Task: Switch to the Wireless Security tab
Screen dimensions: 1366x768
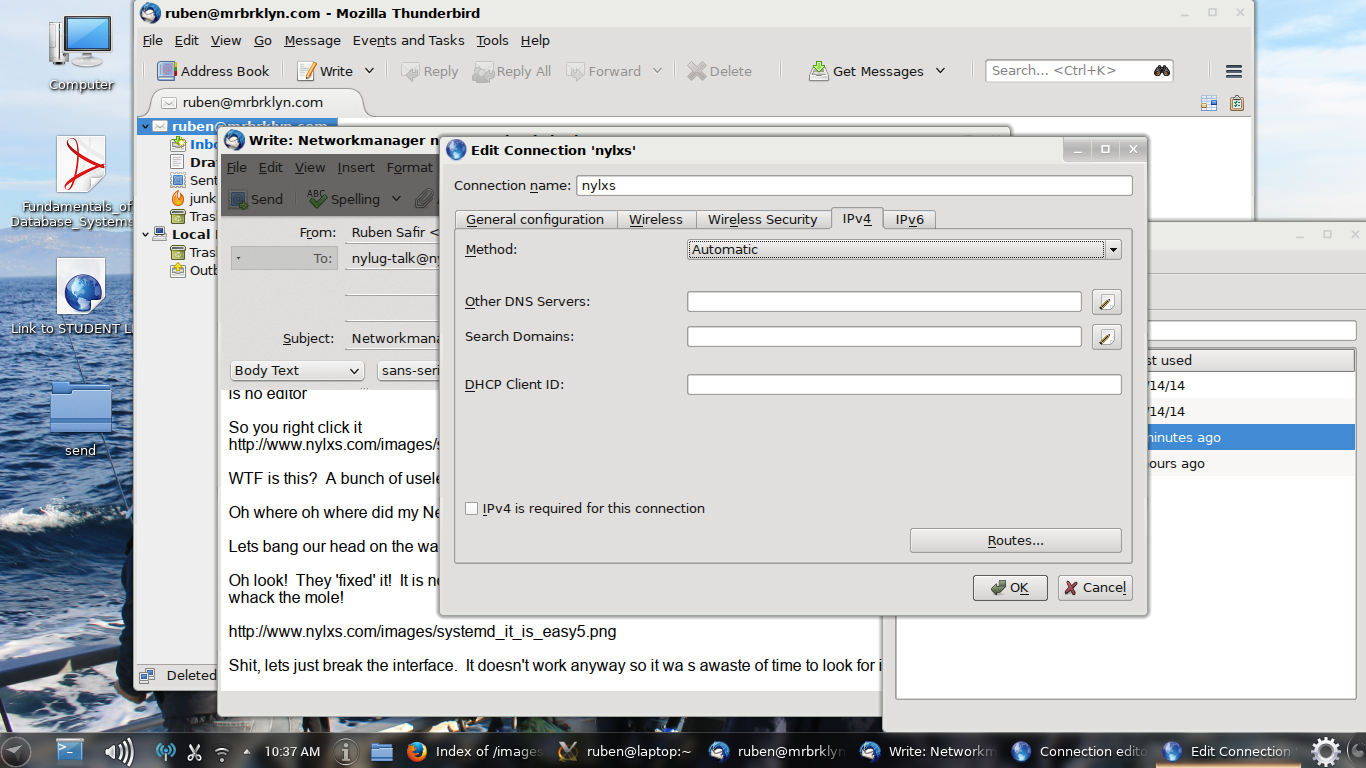Action: pyautogui.click(x=763, y=219)
